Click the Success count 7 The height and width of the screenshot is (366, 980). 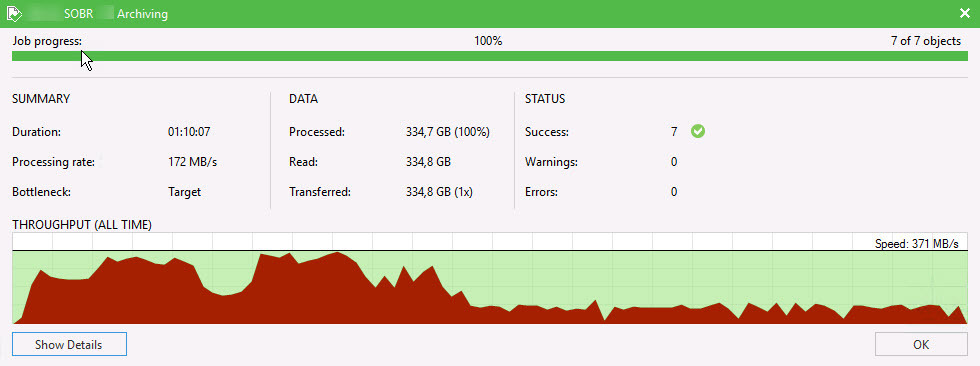point(674,132)
